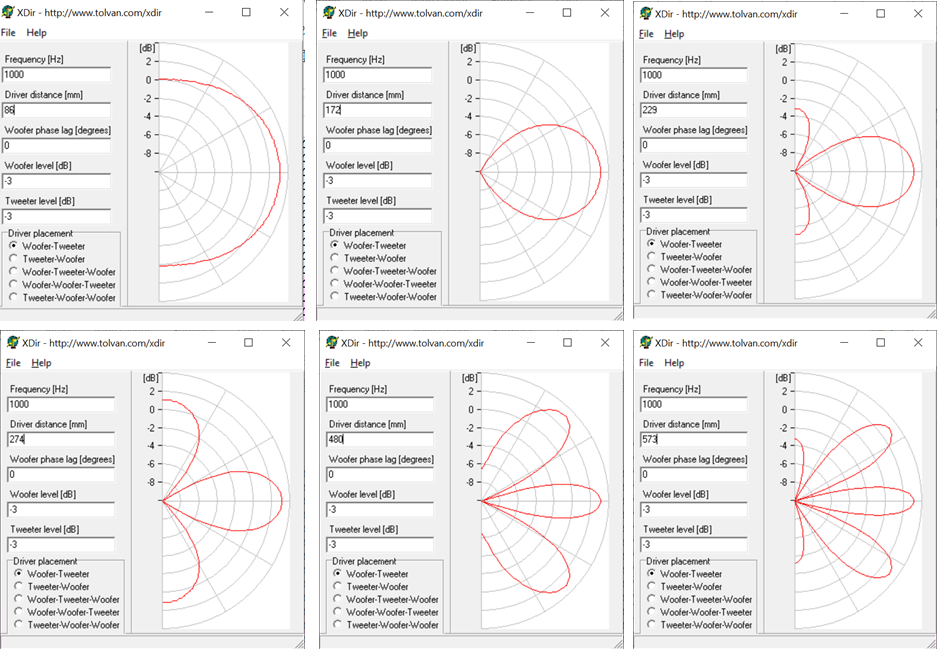The image size is (937, 649).
Task: Select Woofer-Woofer-Tweeter placement in 229 mm window
Action: 700,282
